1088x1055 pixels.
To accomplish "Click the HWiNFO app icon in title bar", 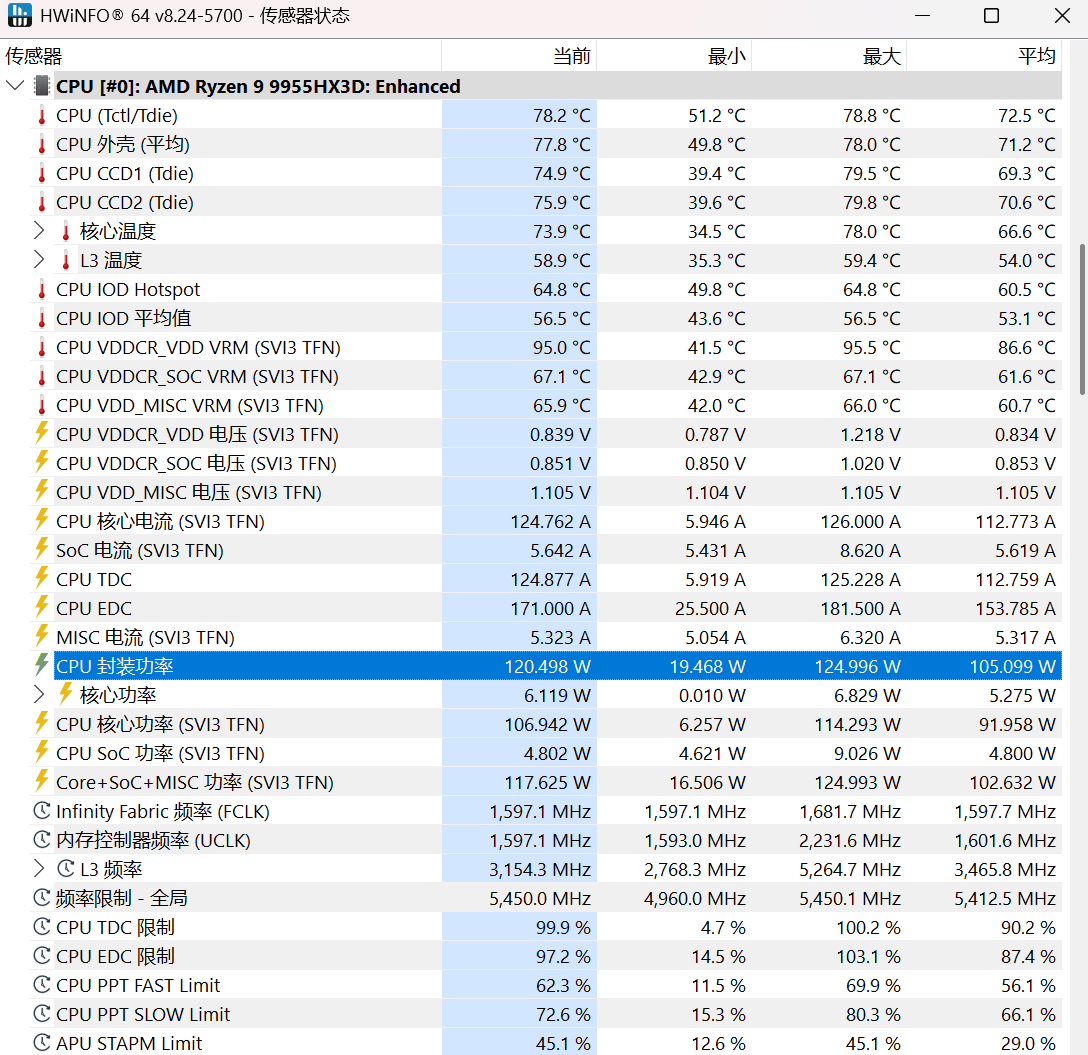I will tap(20, 16).
